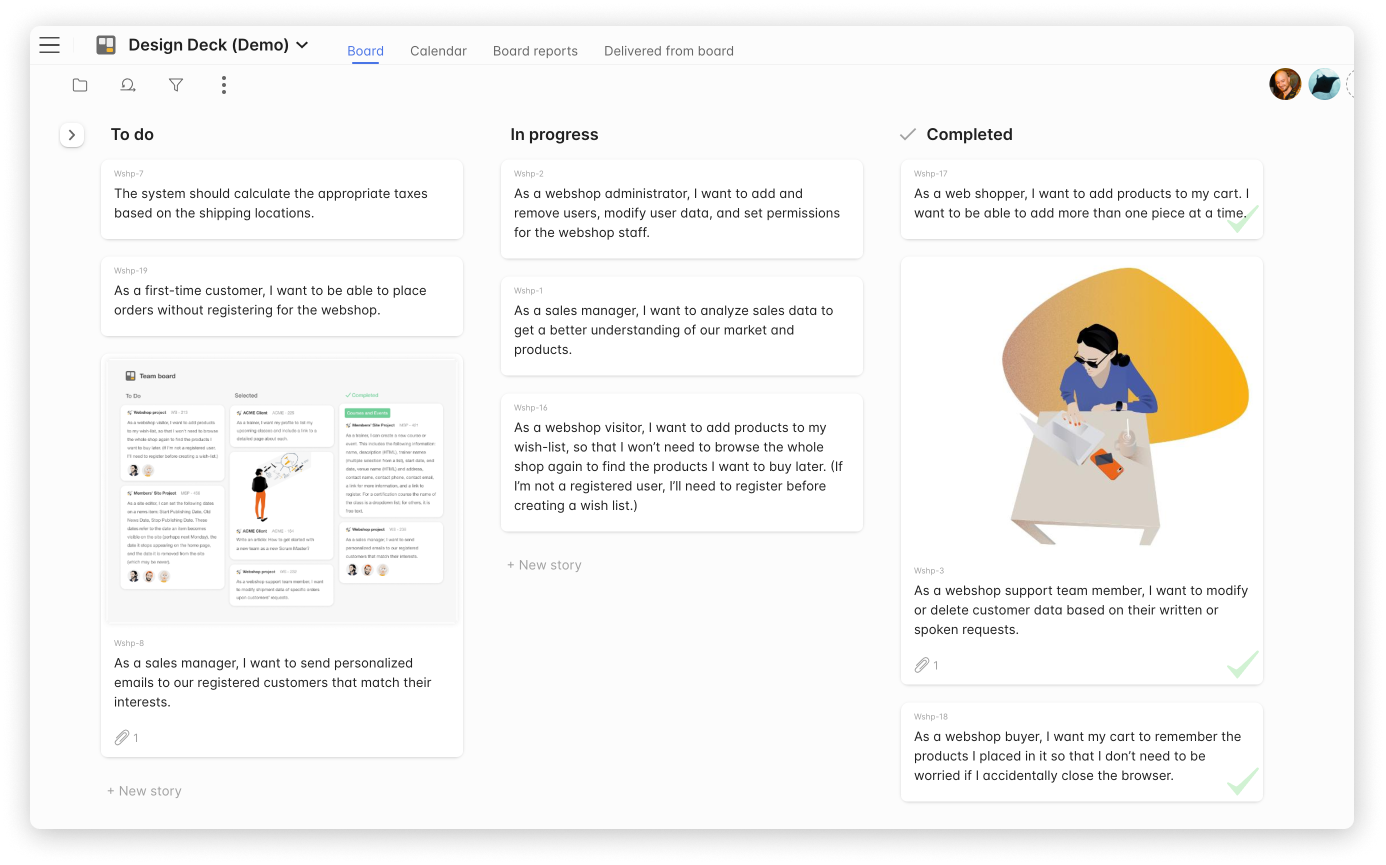Toggle the green checkmark on Wshp-3 card
Viewport: 1386px width, 865px height.
pyautogui.click(x=1242, y=664)
